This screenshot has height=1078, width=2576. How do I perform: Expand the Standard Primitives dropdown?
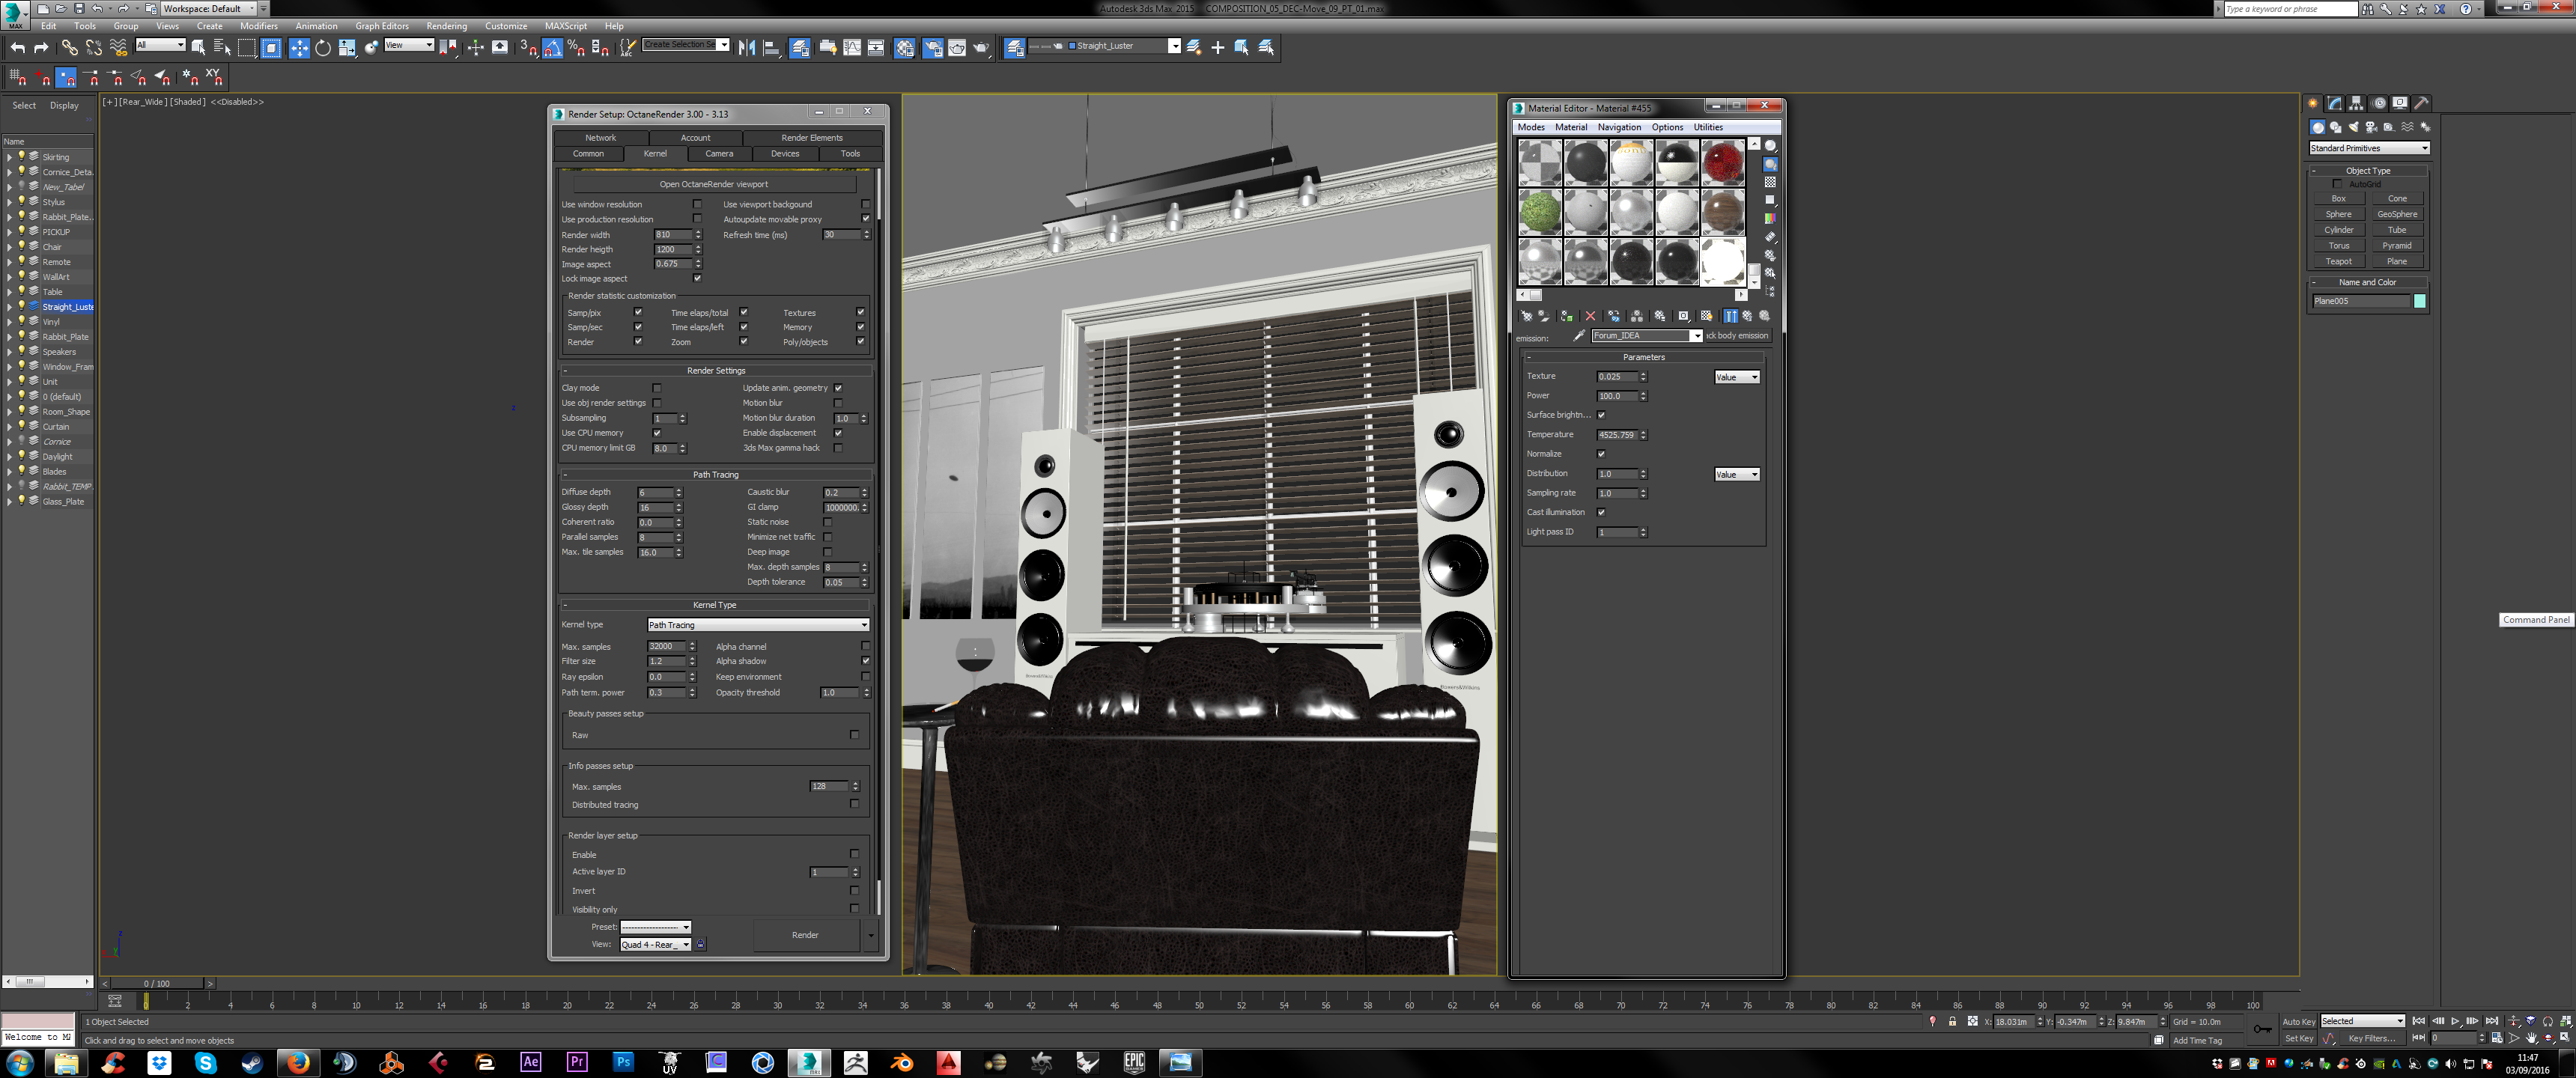[2367, 148]
